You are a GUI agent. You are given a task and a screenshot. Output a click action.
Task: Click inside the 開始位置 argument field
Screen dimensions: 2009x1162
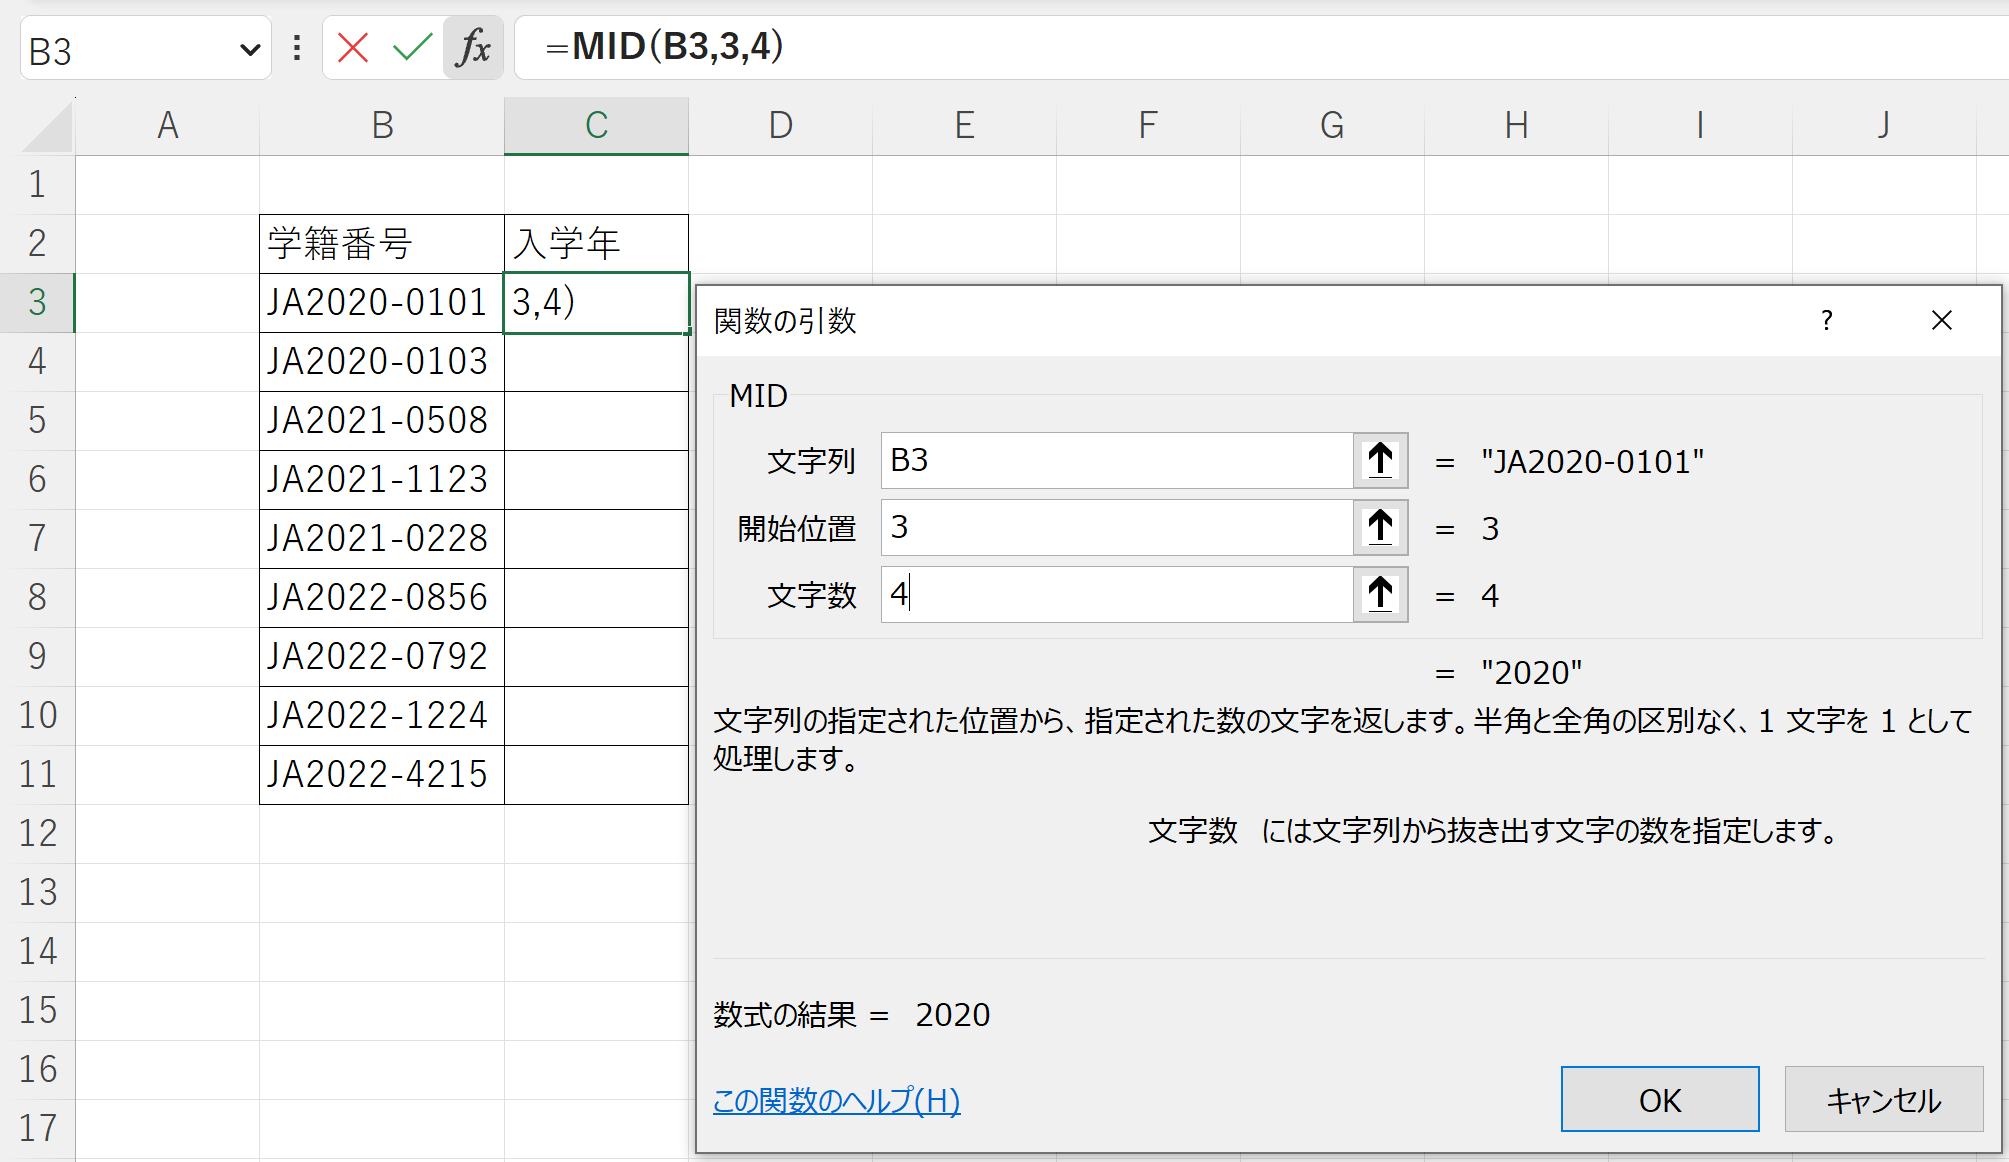(1110, 528)
